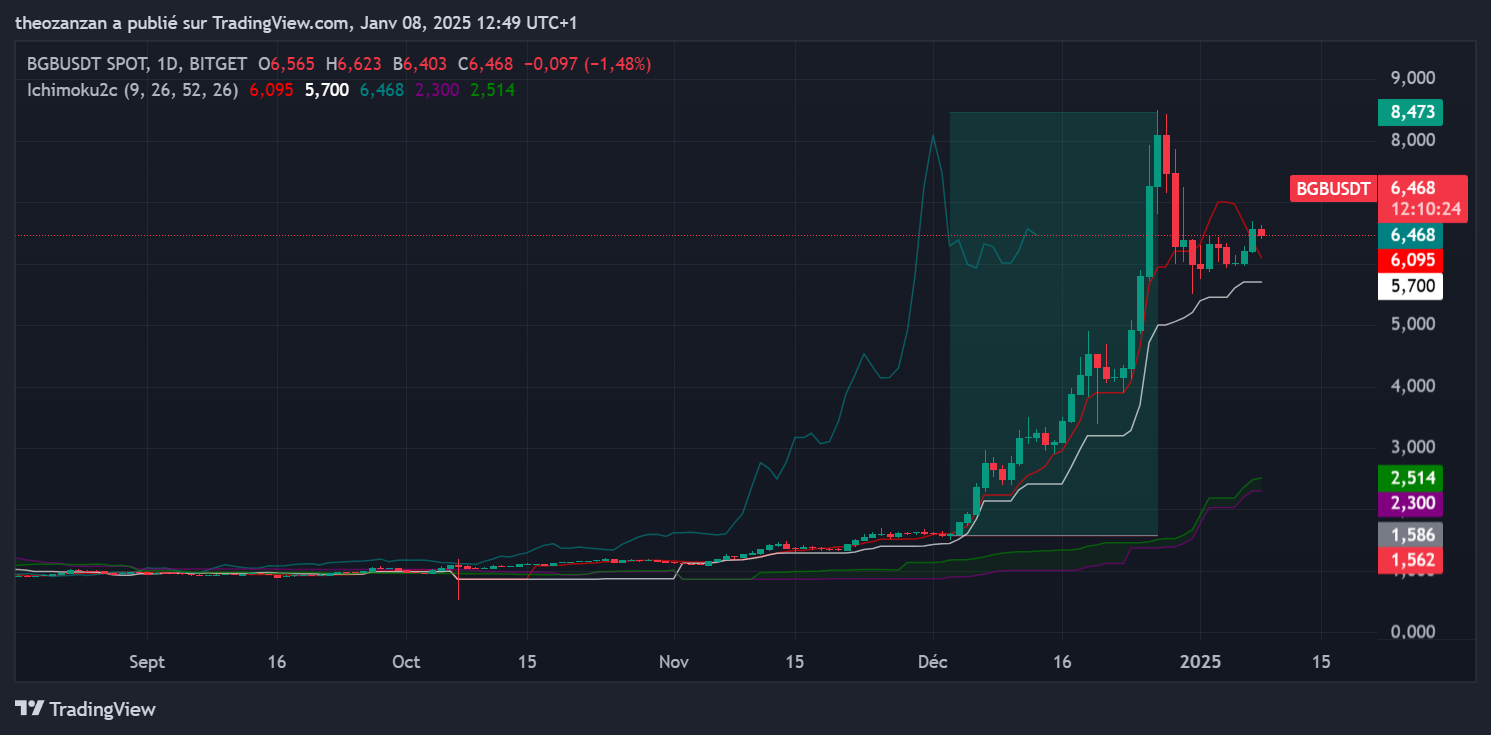
Task: Select the 2025 year marker on time axis
Action: pos(1200,662)
